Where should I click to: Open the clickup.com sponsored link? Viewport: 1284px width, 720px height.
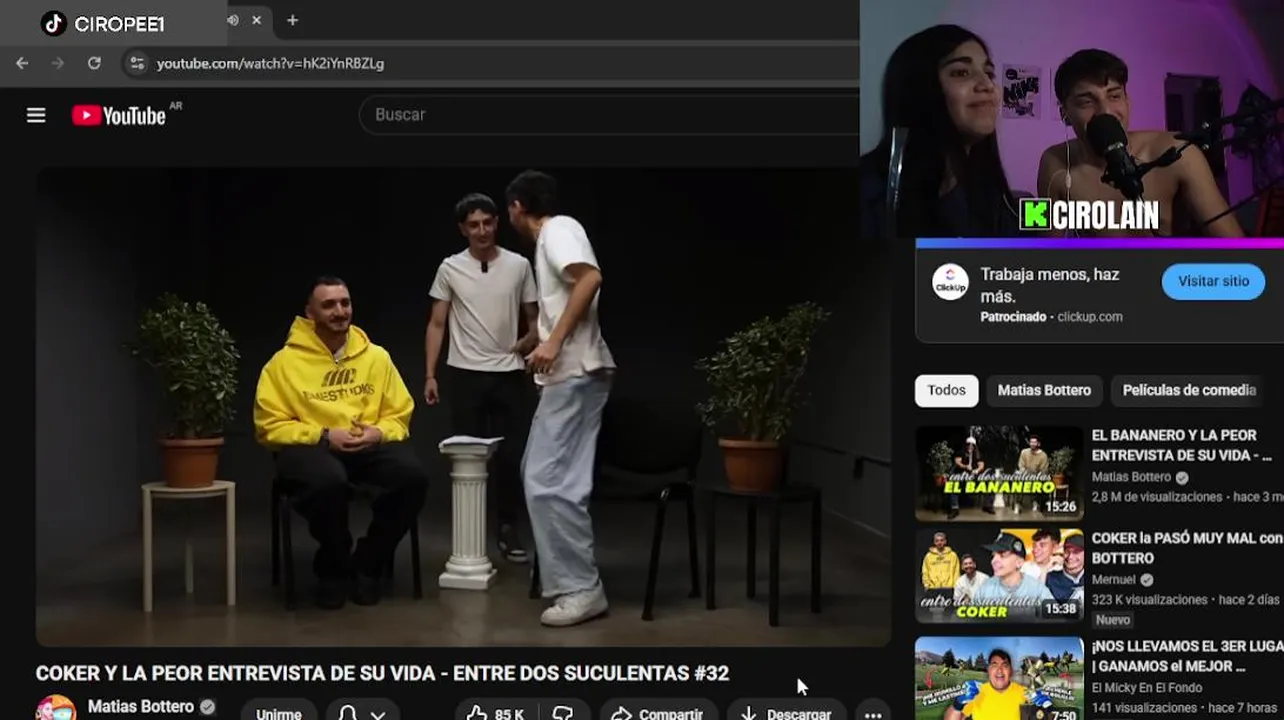[1090, 317]
